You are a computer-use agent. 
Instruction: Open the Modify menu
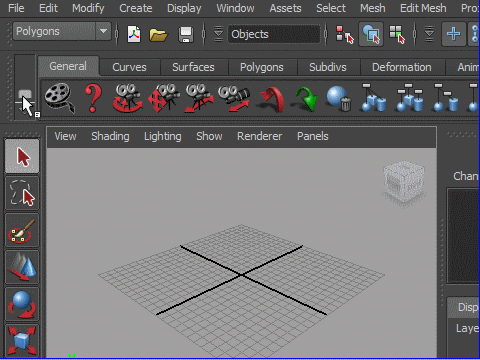point(88,8)
